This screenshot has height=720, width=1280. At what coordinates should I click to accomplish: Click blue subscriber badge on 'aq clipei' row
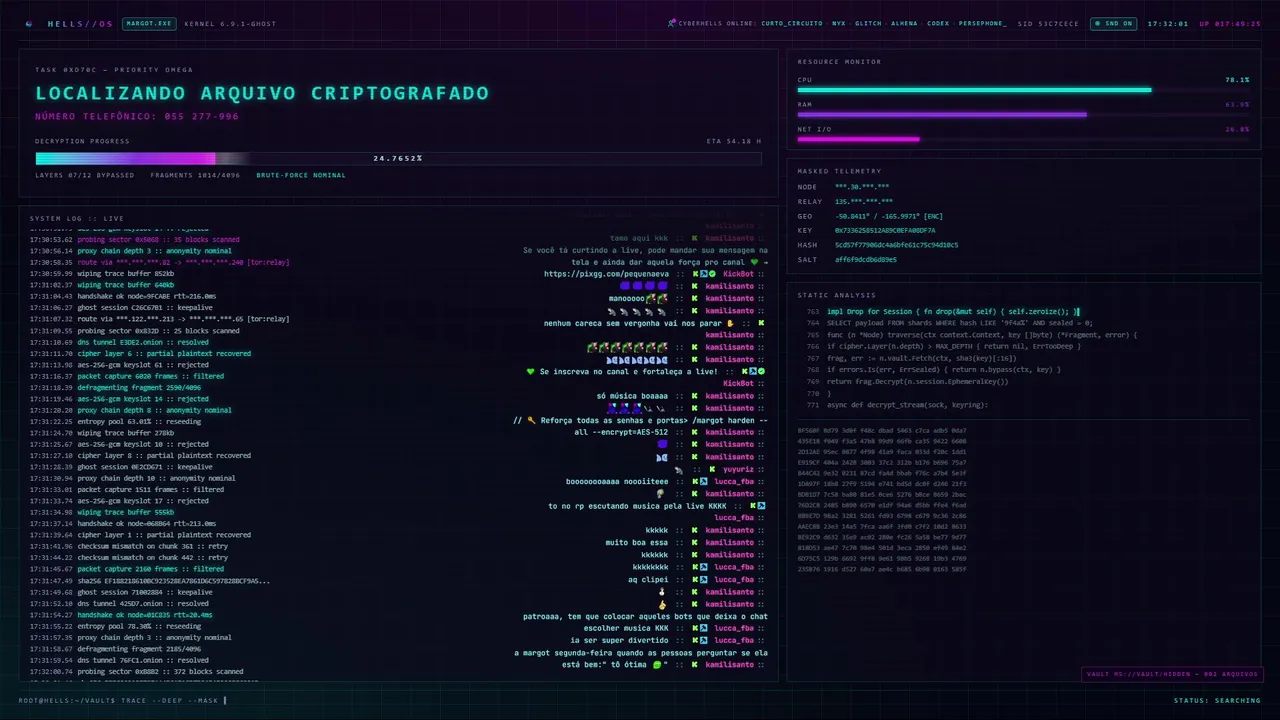click(x=703, y=579)
